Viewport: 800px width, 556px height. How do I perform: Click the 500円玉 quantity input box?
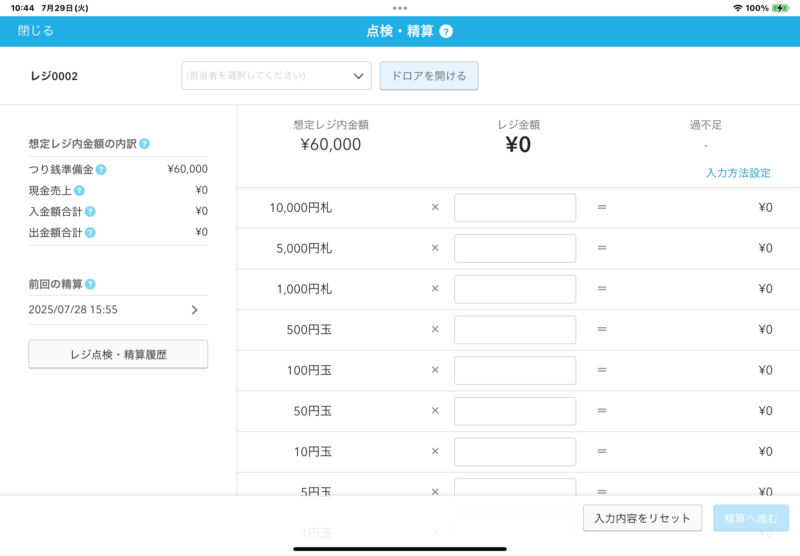pyautogui.click(x=515, y=330)
